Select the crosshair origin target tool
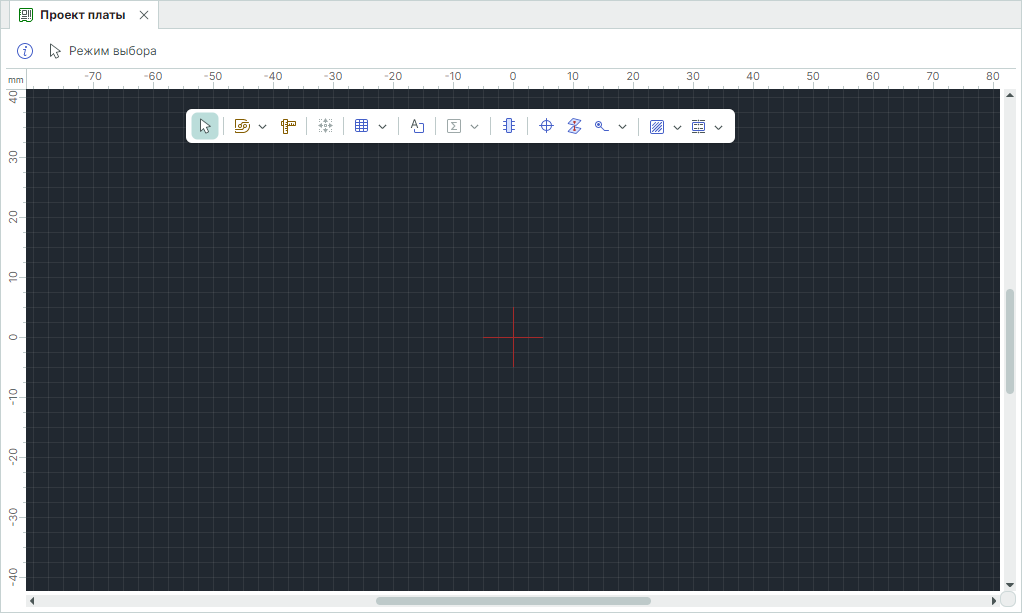 [x=546, y=126]
